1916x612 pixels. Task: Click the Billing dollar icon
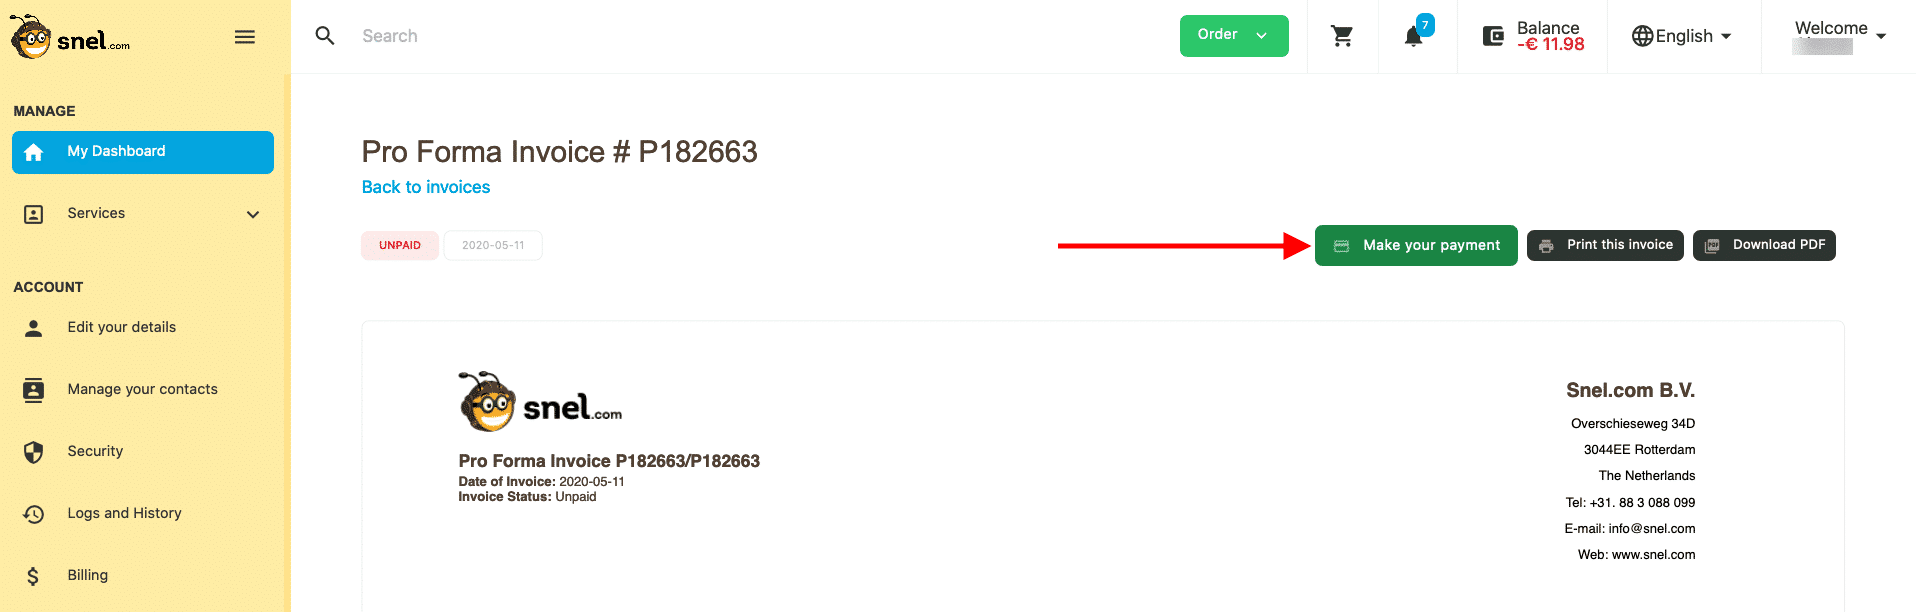click(x=33, y=576)
